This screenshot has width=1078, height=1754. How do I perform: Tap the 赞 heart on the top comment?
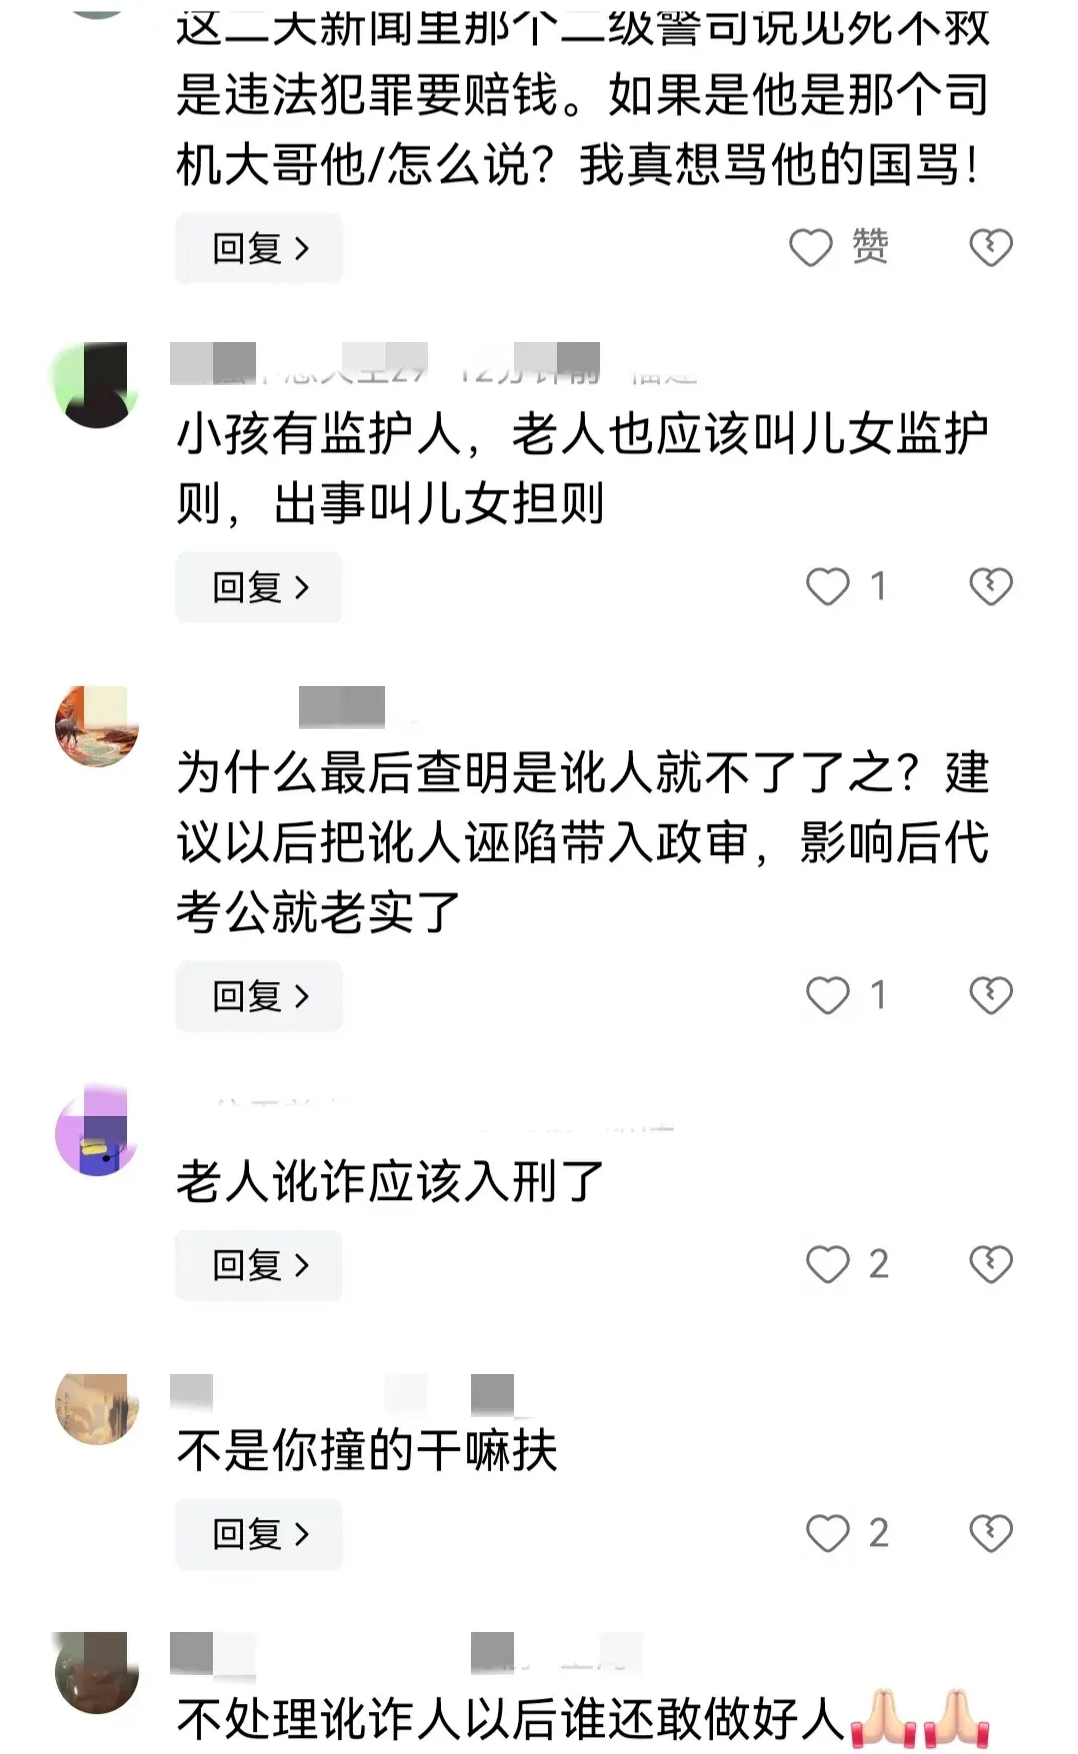click(811, 248)
